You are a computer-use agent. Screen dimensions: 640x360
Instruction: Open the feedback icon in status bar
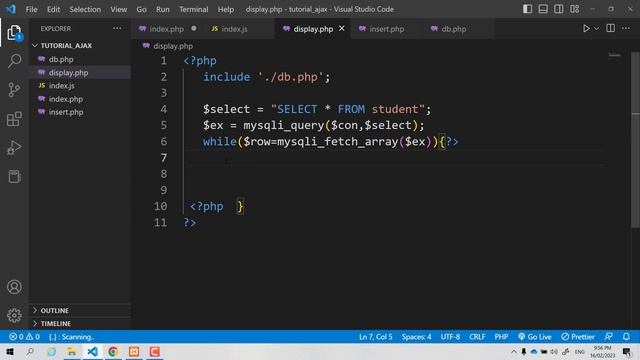tap(609, 337)
